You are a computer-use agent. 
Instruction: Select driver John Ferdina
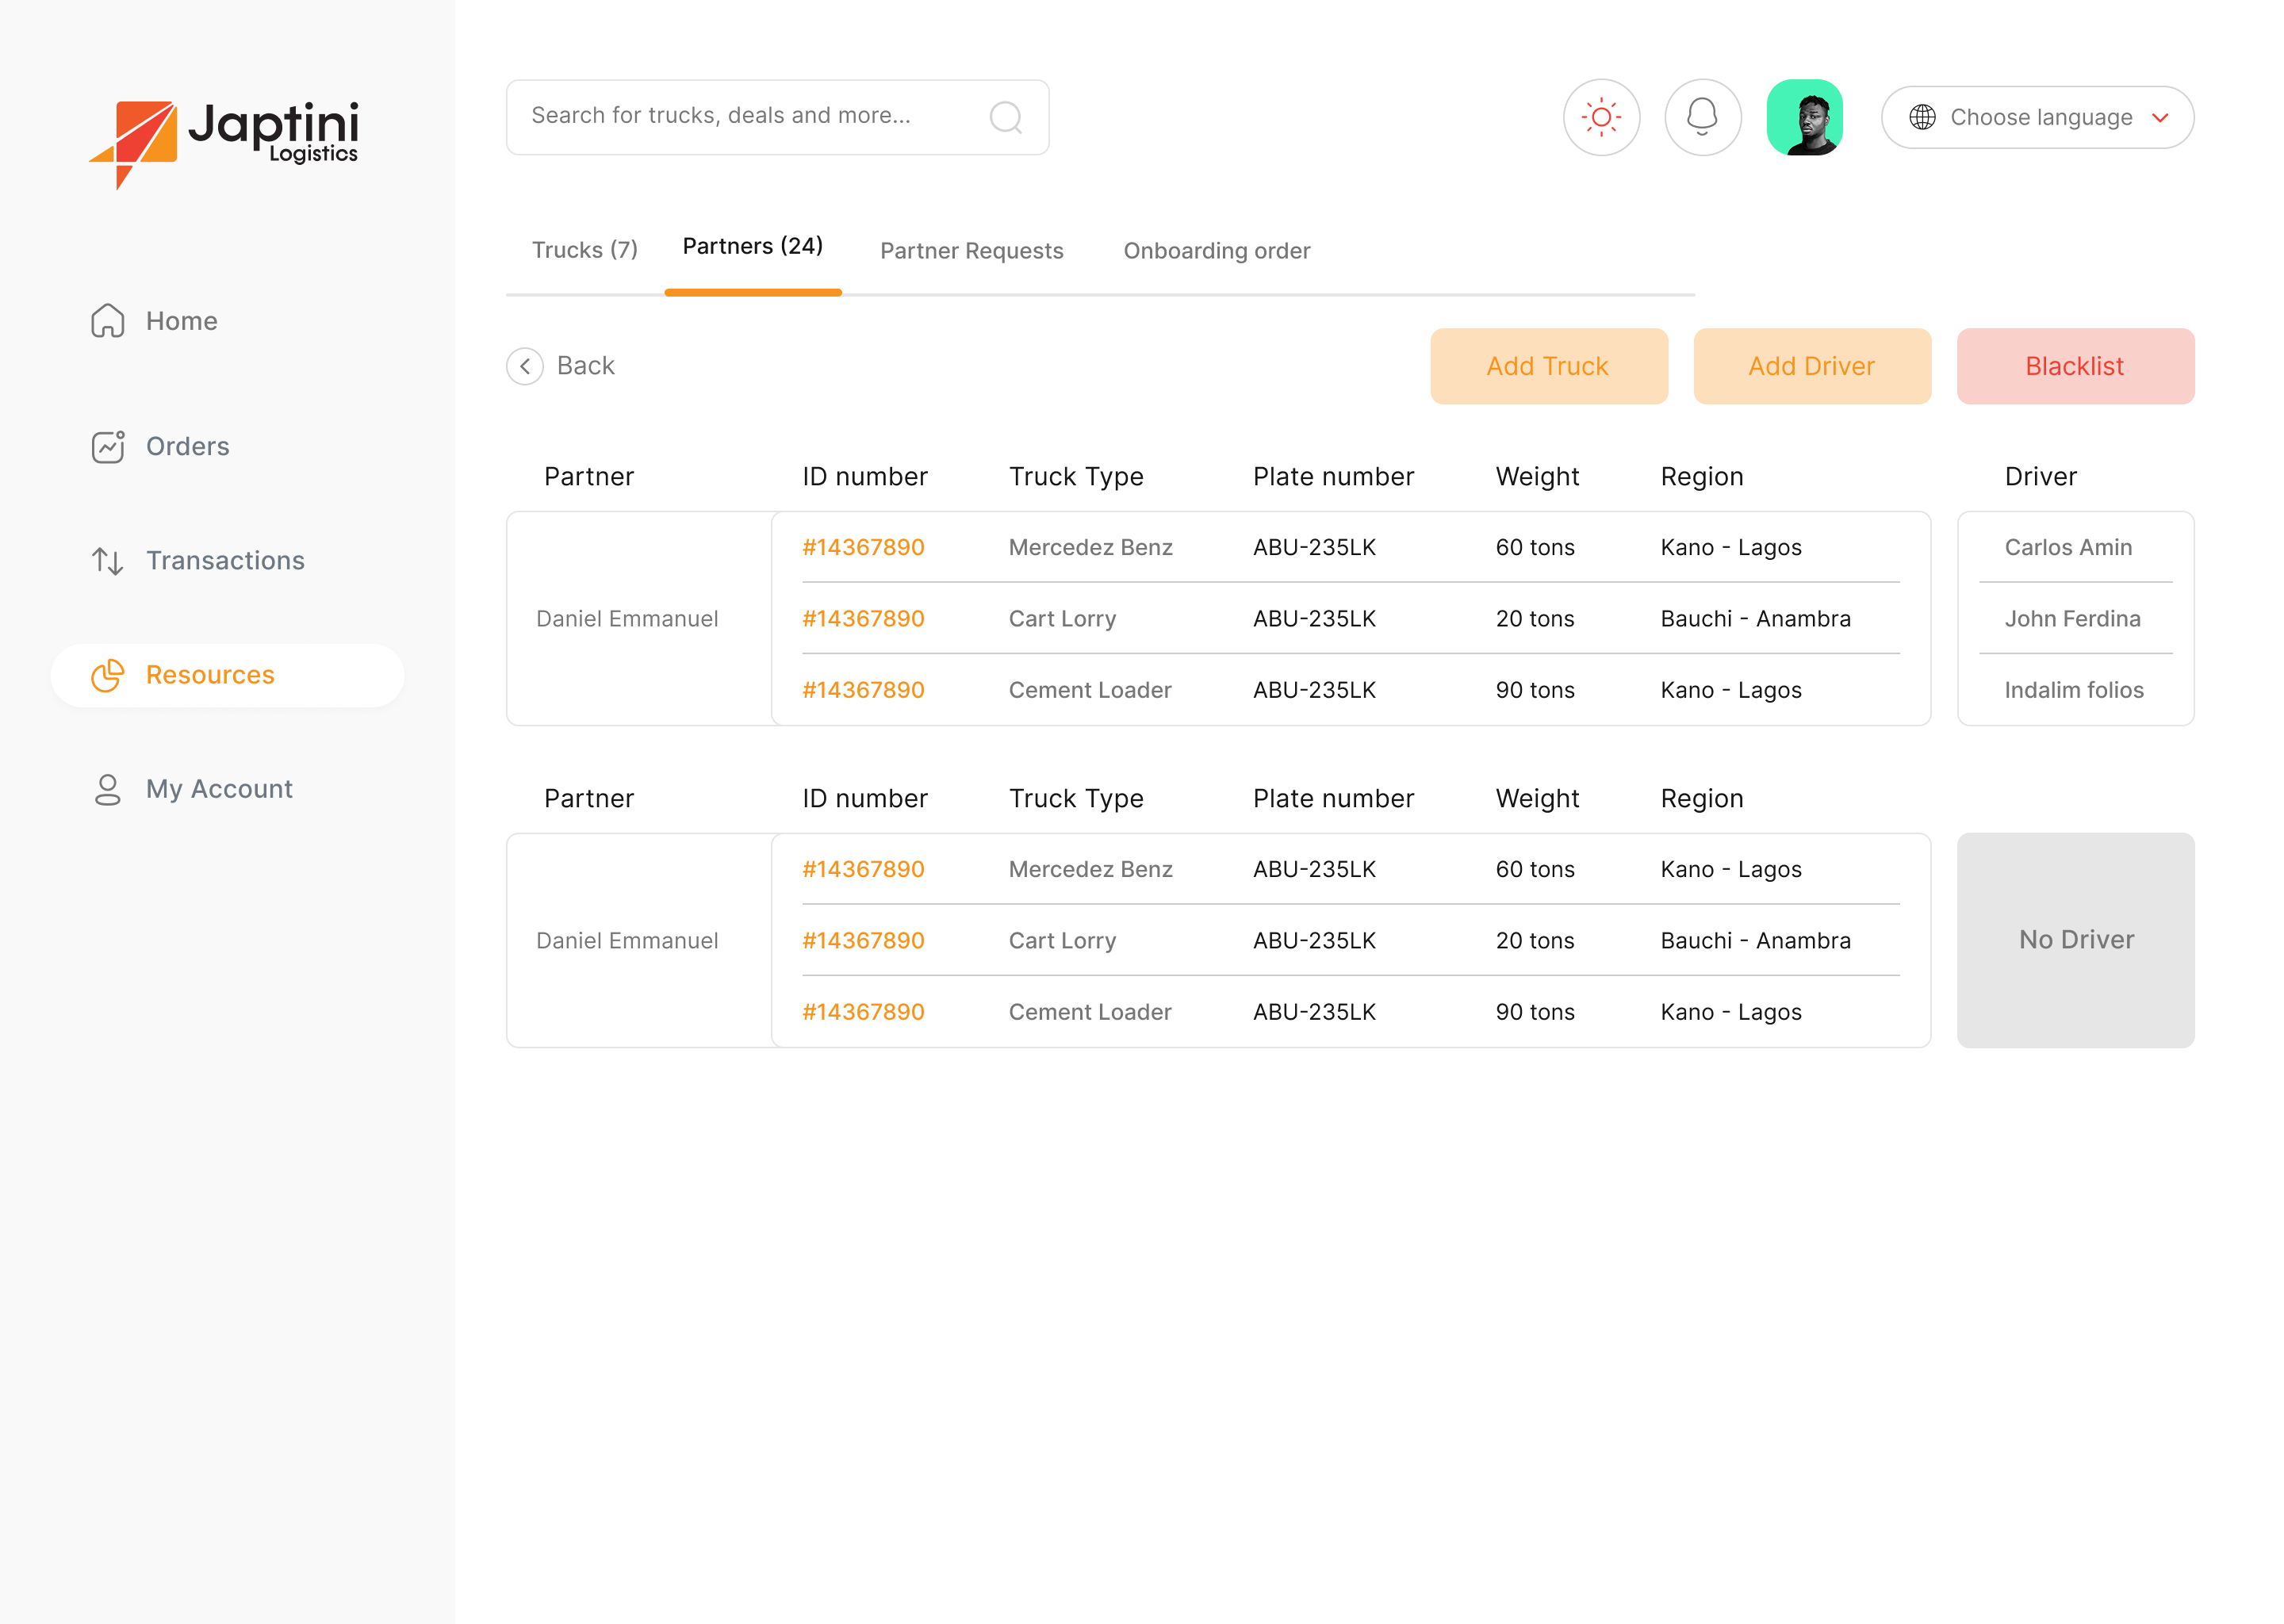pyautogui.click(x=2072, y=619)
